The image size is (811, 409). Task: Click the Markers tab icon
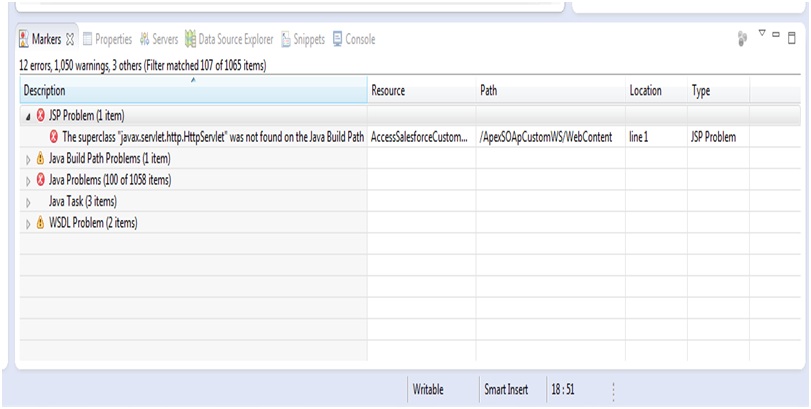(x=24, y=39)
